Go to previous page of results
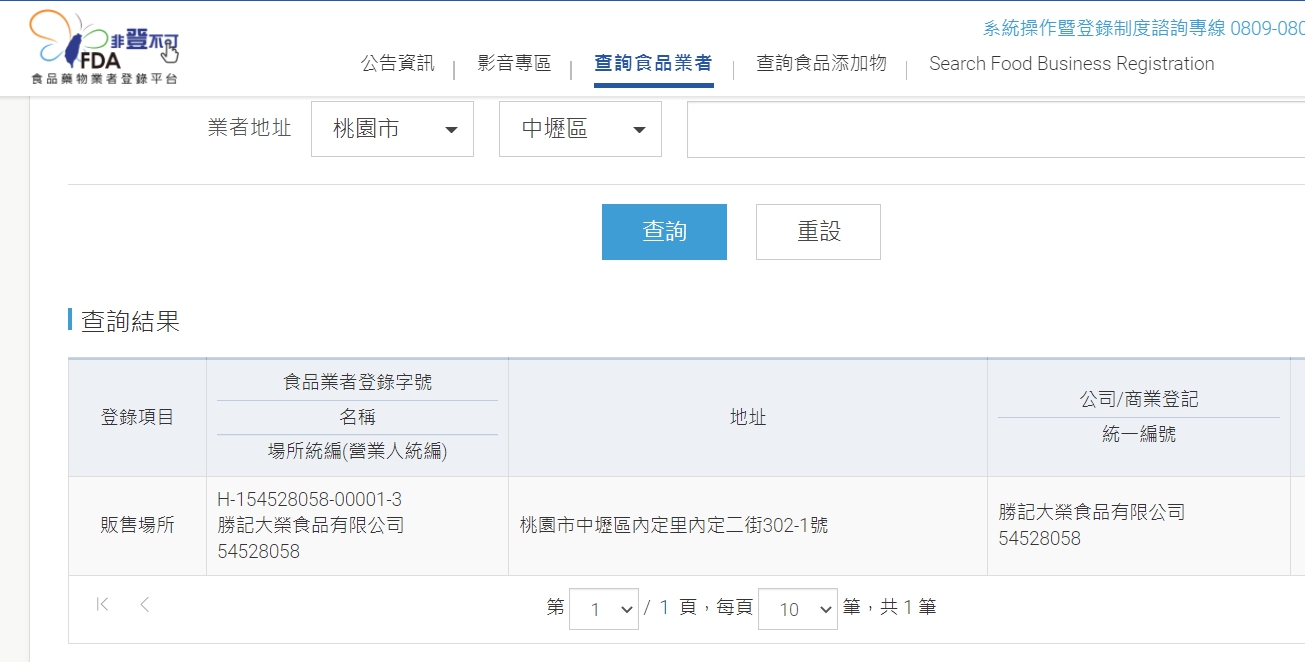Viewport: 1305px width, 662px height. click(x=145, y=604)
